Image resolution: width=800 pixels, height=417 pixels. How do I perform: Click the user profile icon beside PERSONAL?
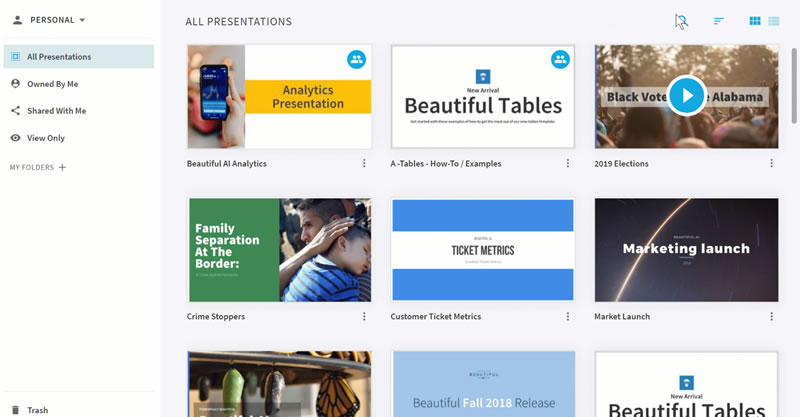point(17,20)
